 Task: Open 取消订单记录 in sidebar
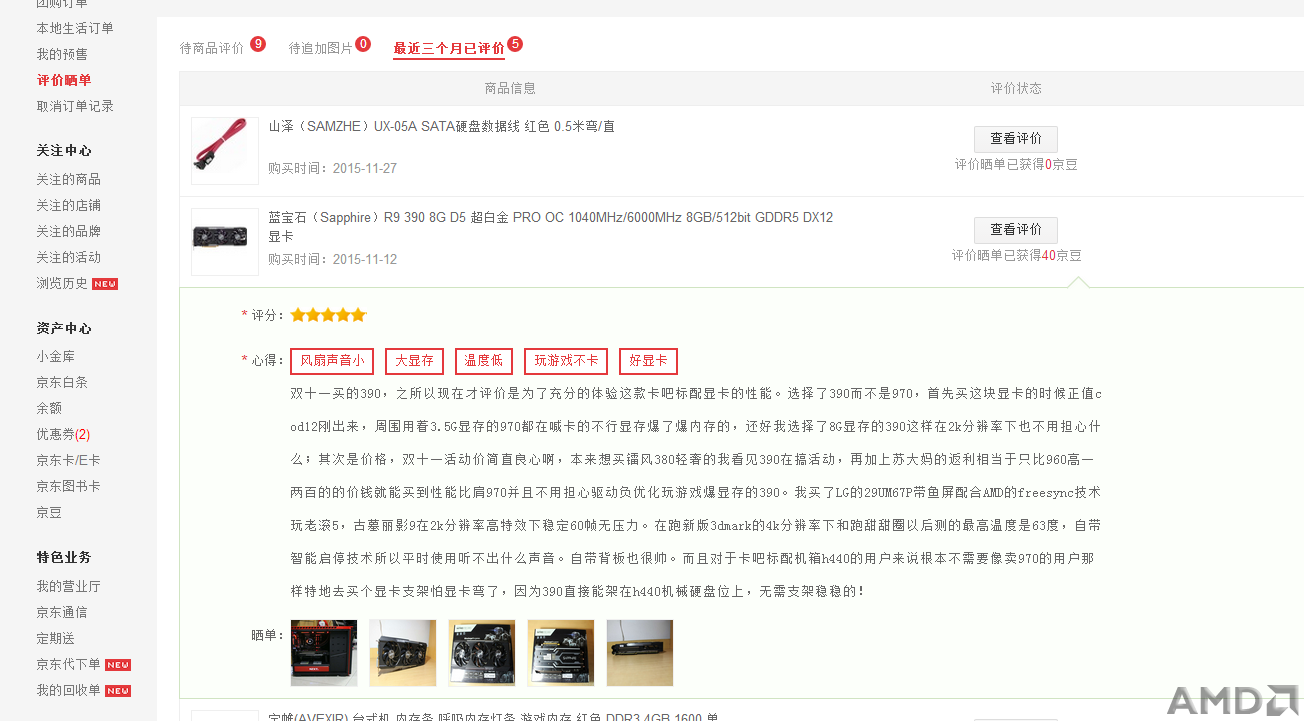[75, 106]
